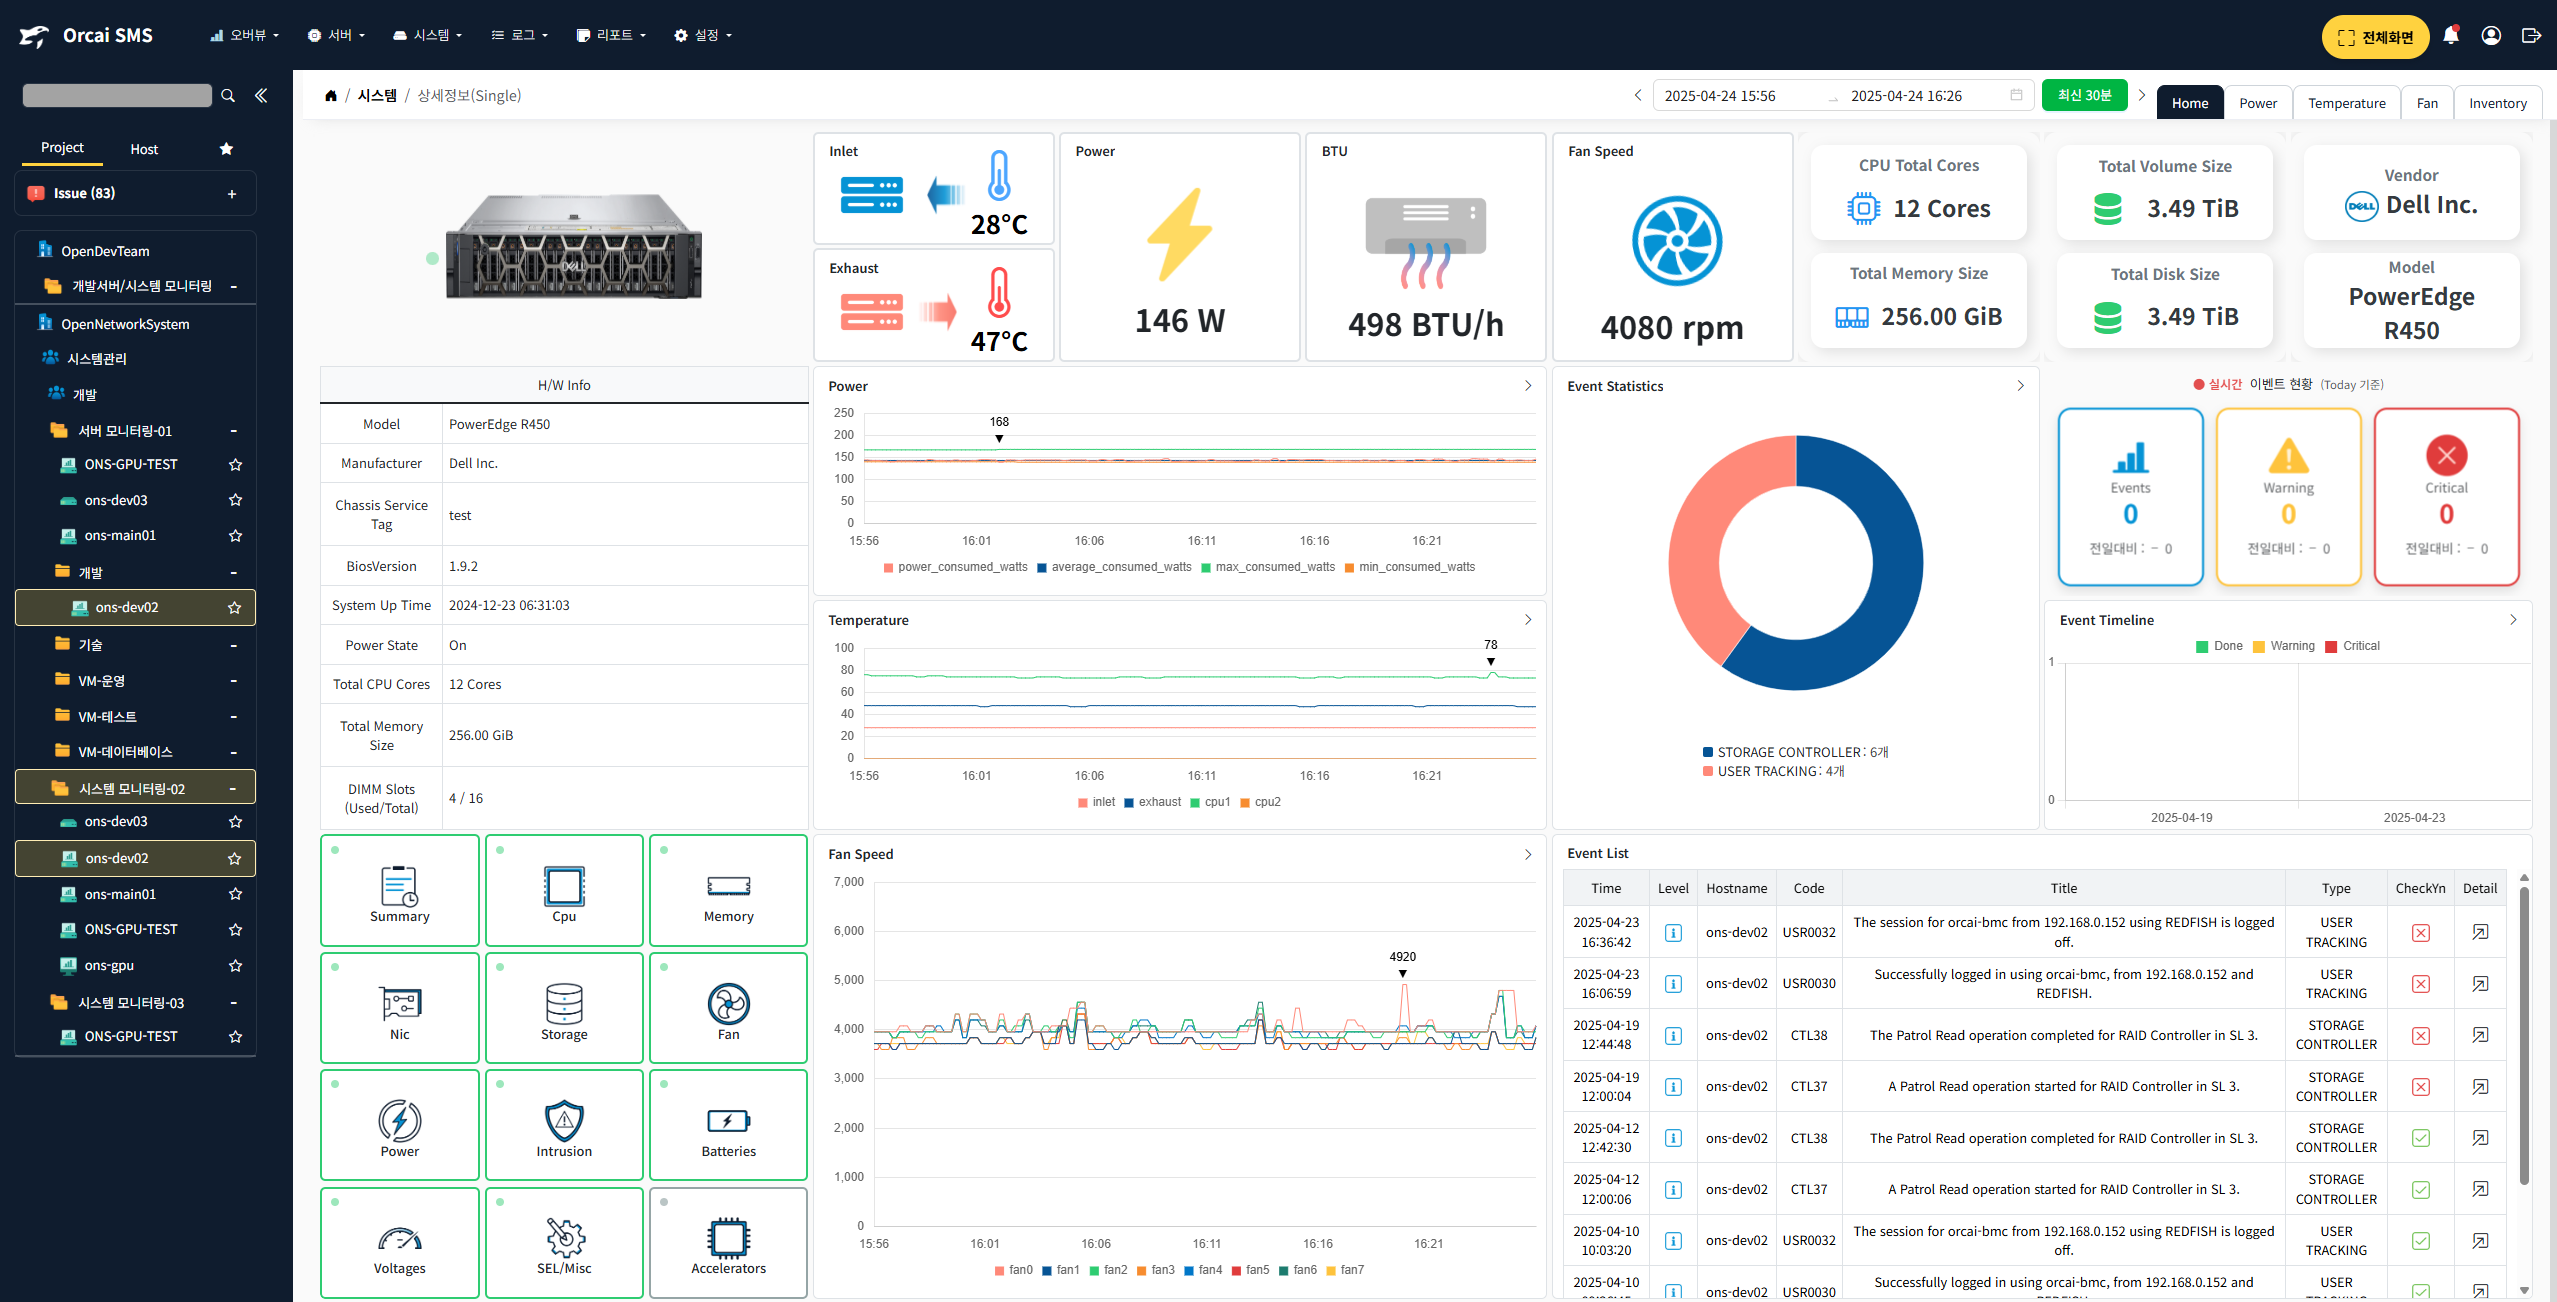Toggle the Critical legend swatch in Event Timeline

(x=2331, y=647)
